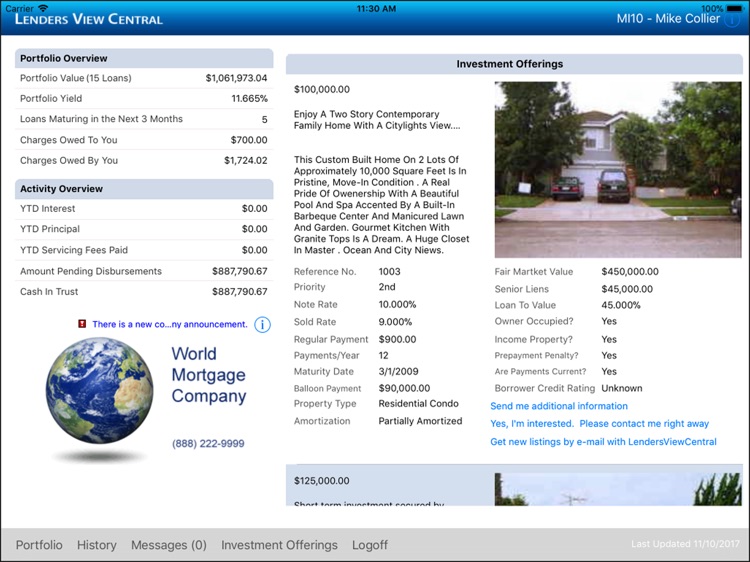The height and width of the screenshot is (562, 750).
Task: Select the Charges Owed By You row
Action: pos(143,161)
